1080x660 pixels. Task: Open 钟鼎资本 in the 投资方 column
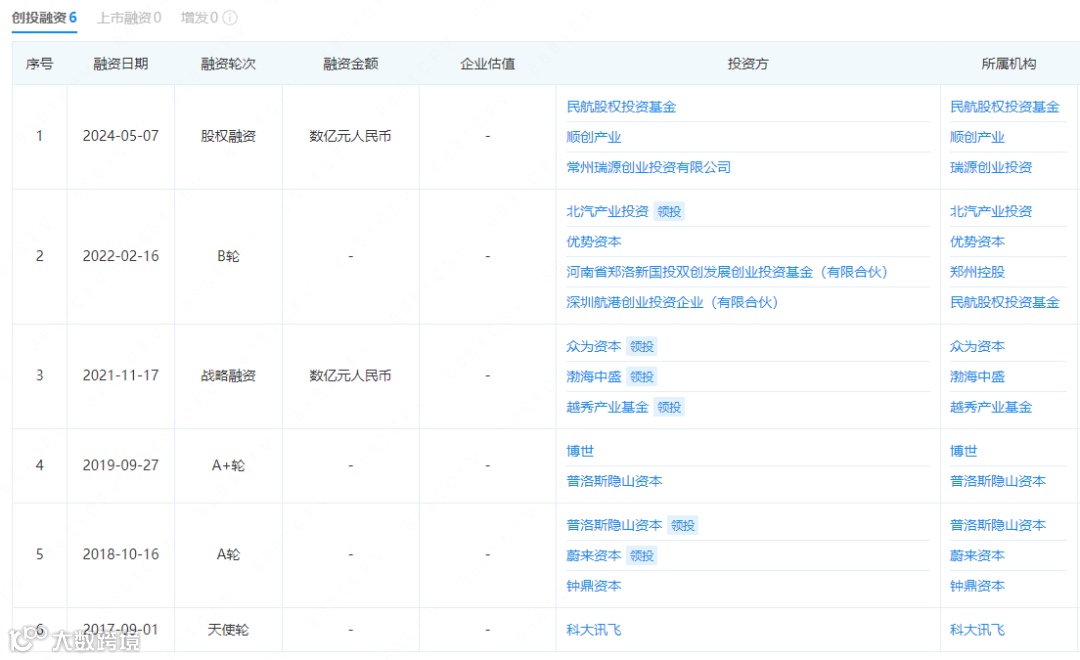[593, 586]
